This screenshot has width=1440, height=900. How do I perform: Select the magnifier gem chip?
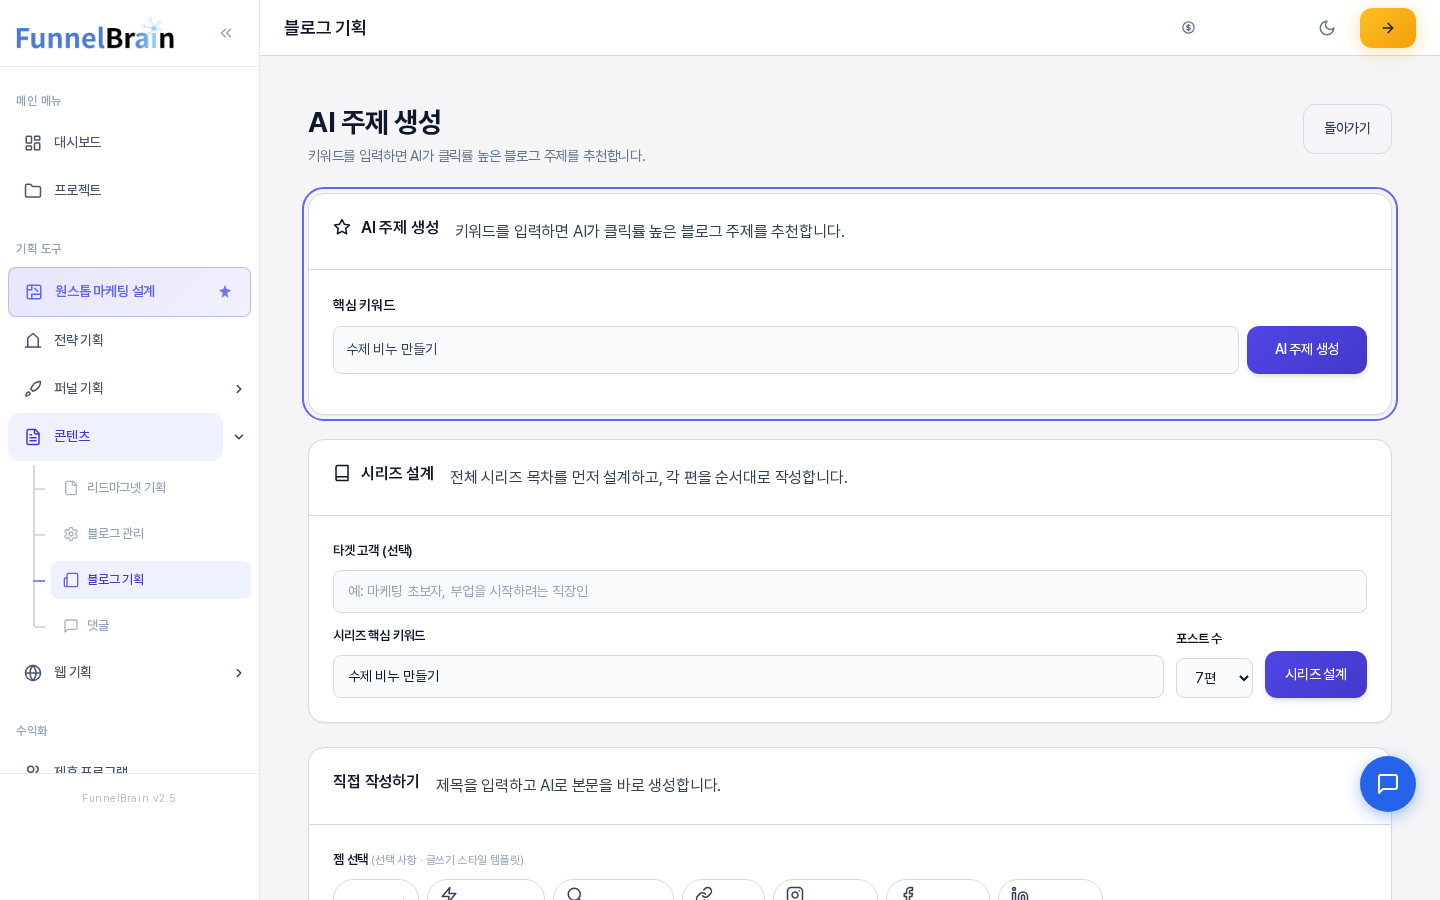[613, 892]
